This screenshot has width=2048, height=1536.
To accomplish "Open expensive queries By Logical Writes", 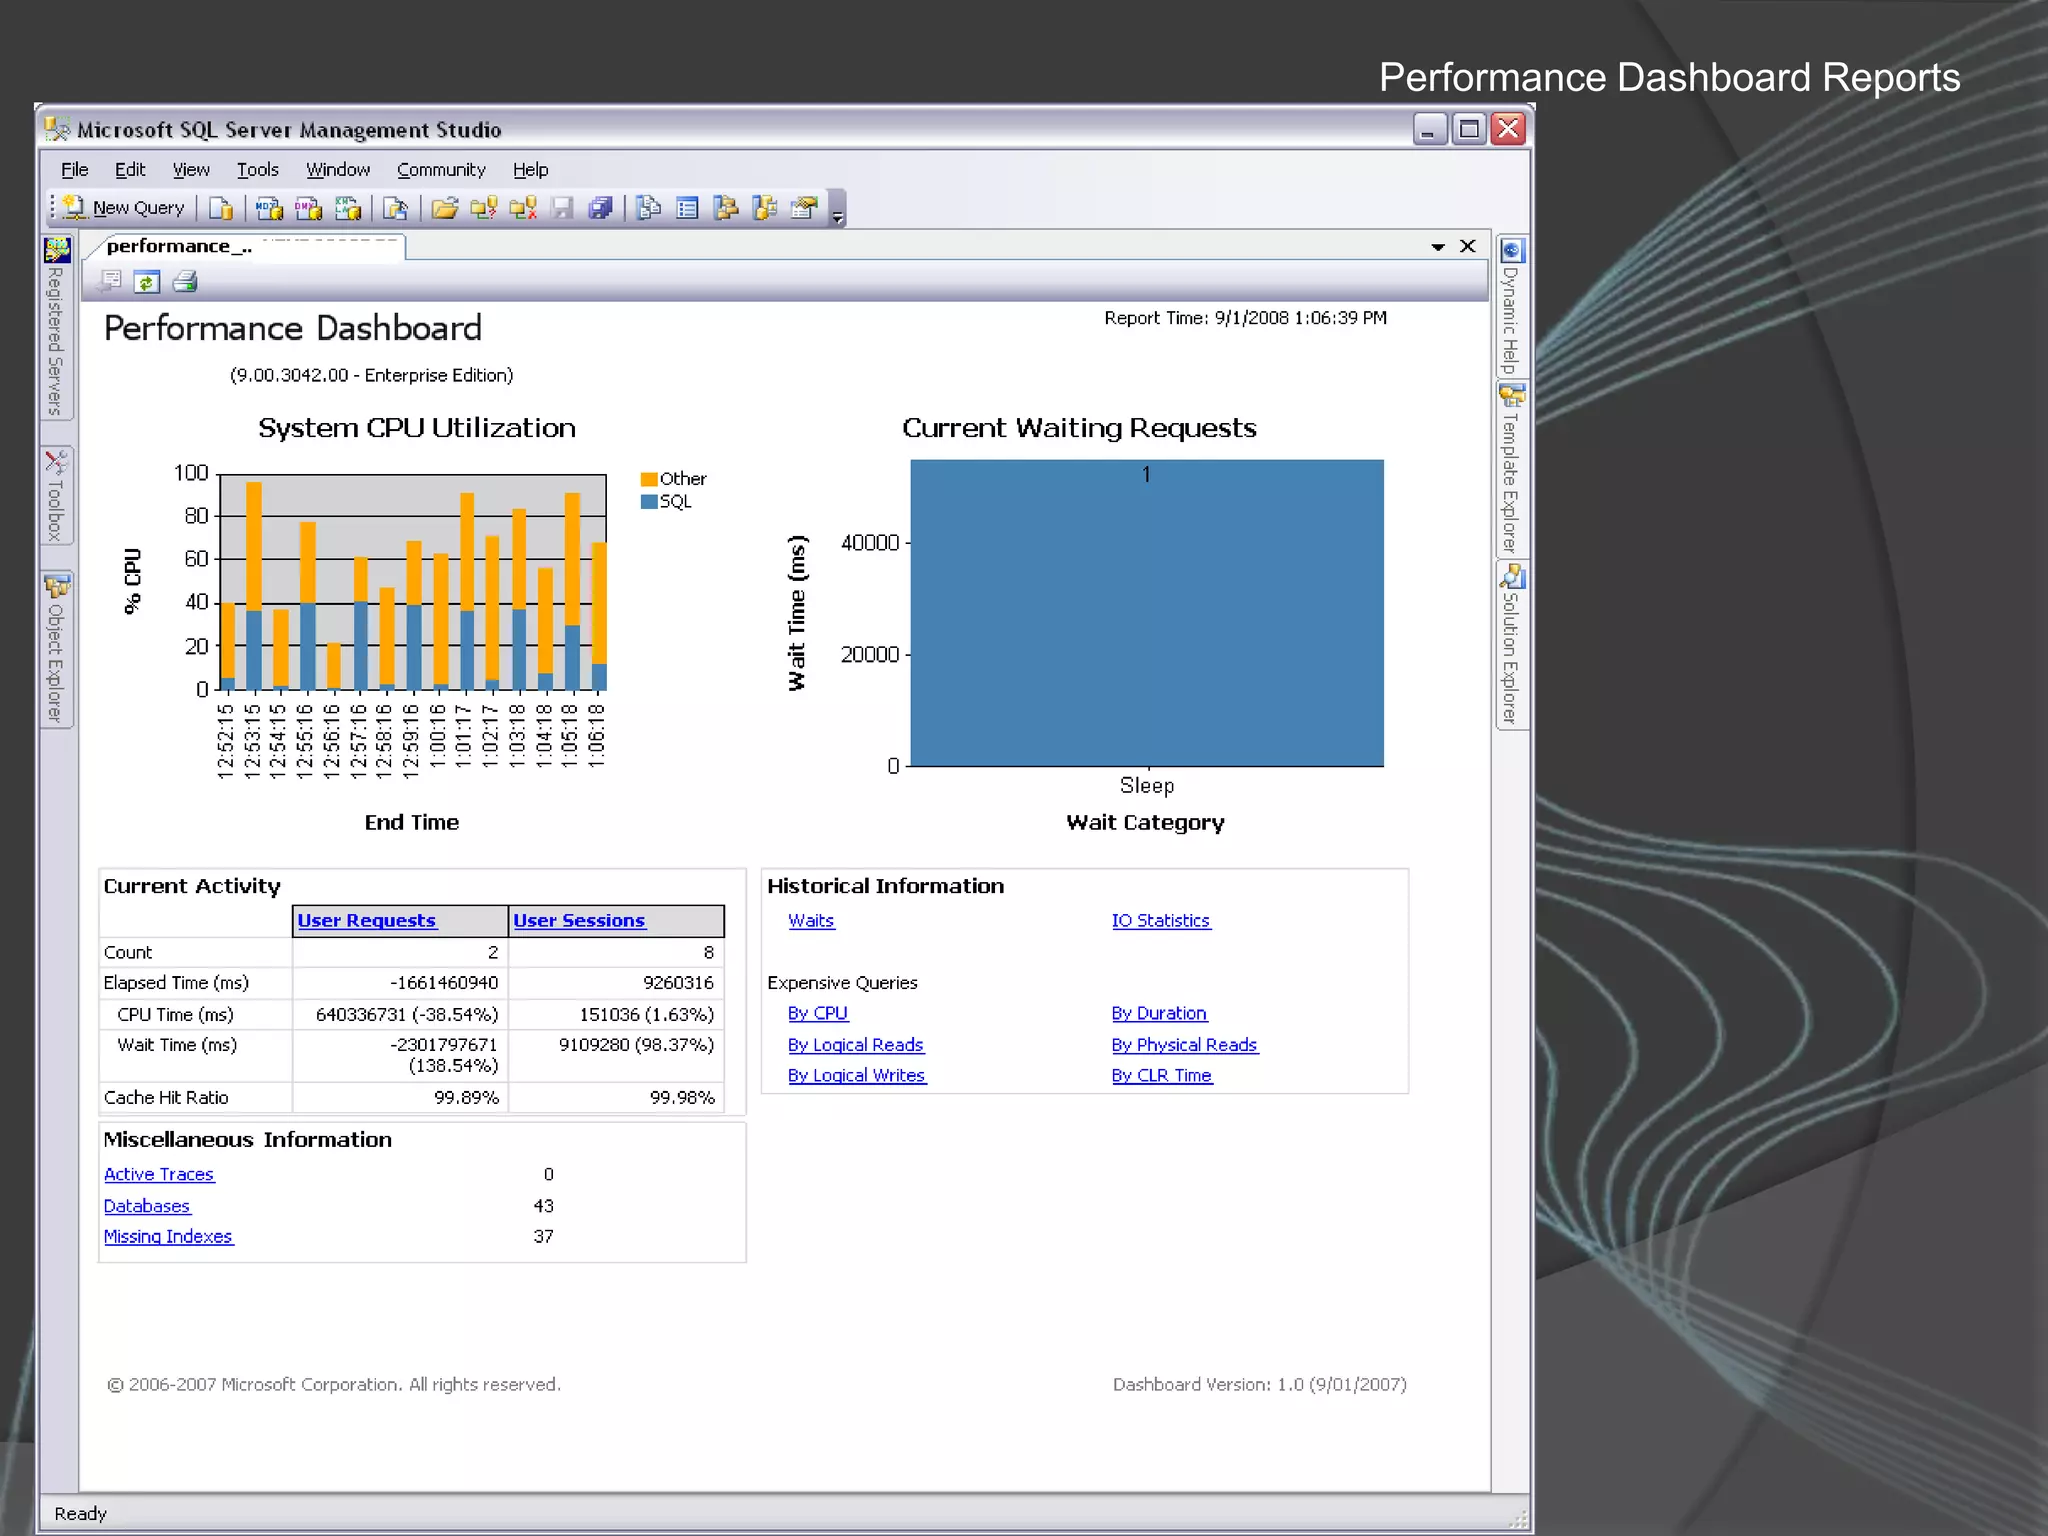I will [x=857, y=1076].
